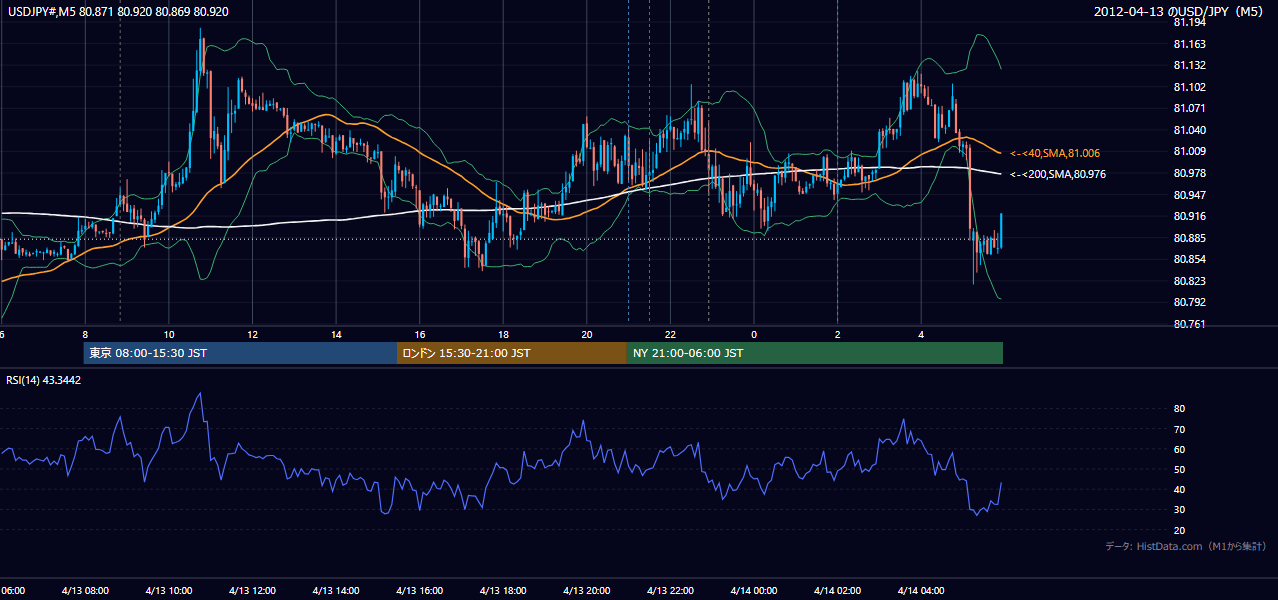1278x600 pixels.
Task: Click the 4/14 02:00 date label
Action: point(837,591)
